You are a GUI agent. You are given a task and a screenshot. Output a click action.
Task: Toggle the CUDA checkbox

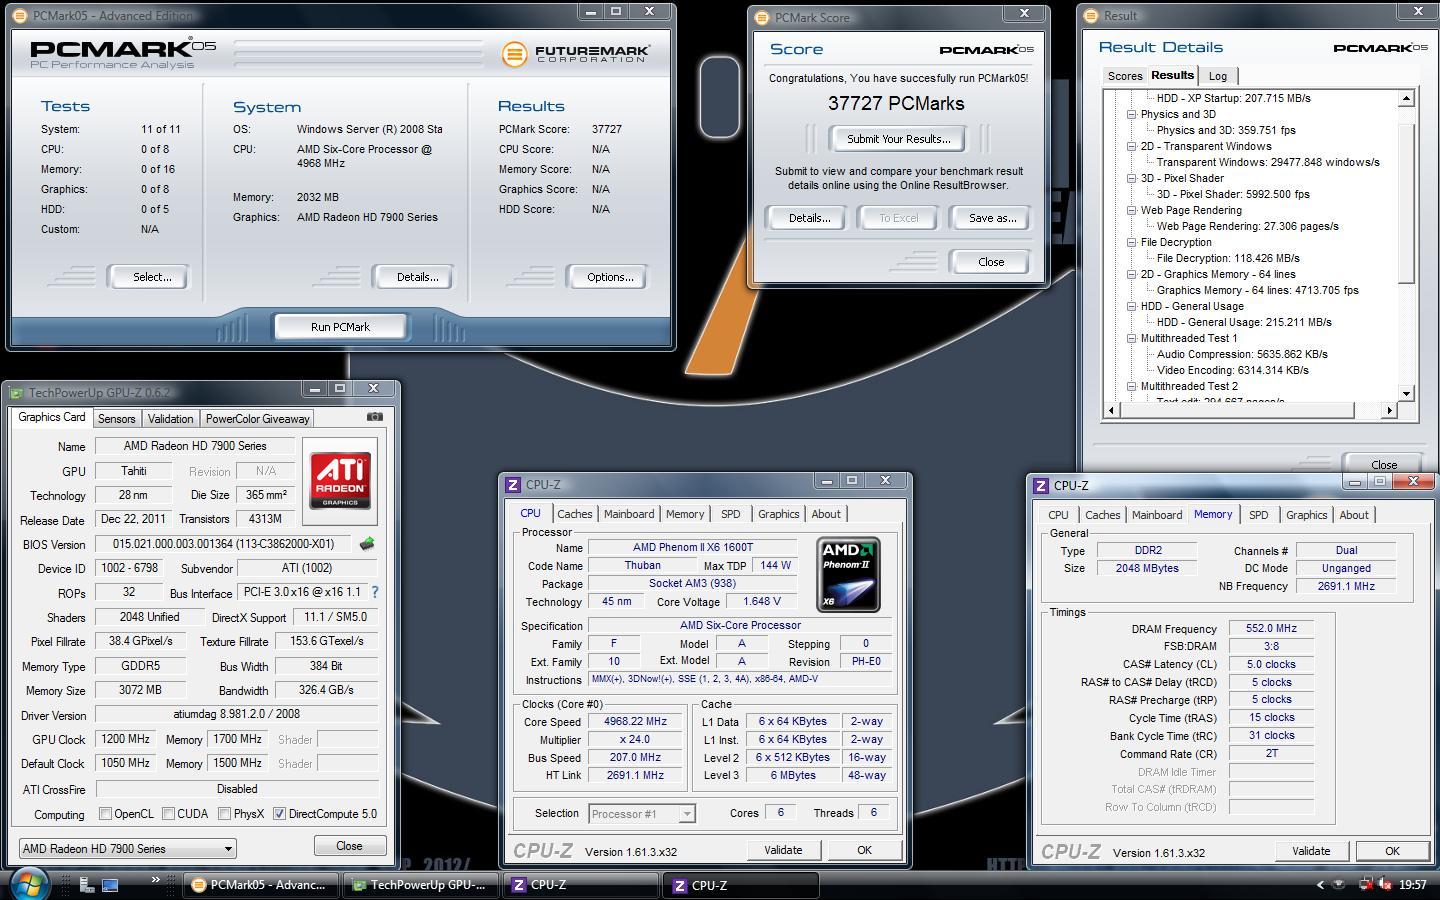pyautogui.click(x=168, y=814)
